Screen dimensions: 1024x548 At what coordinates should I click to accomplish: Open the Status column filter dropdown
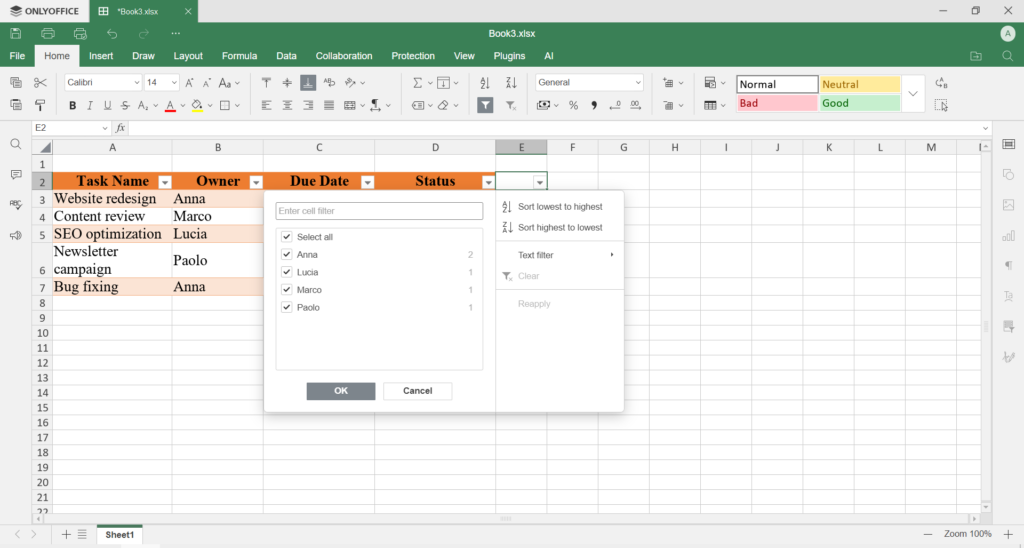[x=488, y=182]
